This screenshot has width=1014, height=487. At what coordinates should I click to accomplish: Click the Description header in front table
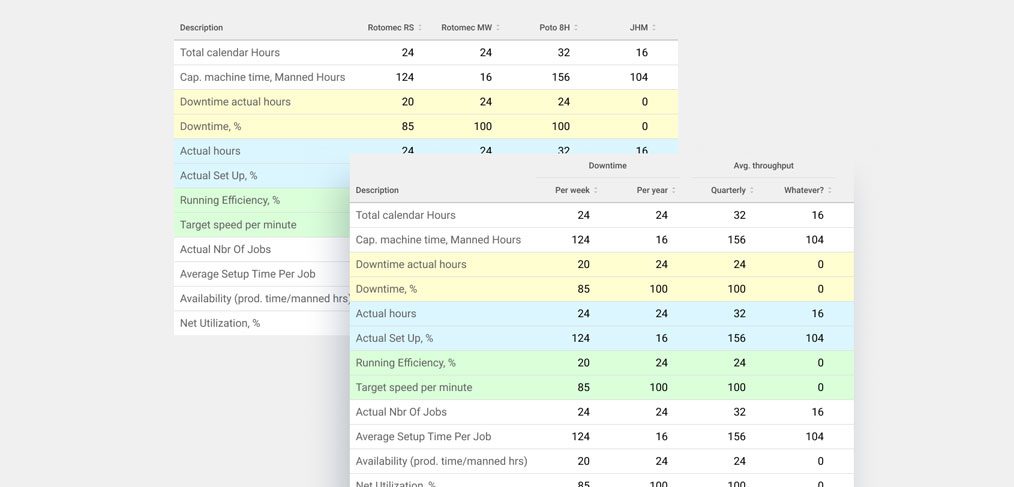(377, 190)
